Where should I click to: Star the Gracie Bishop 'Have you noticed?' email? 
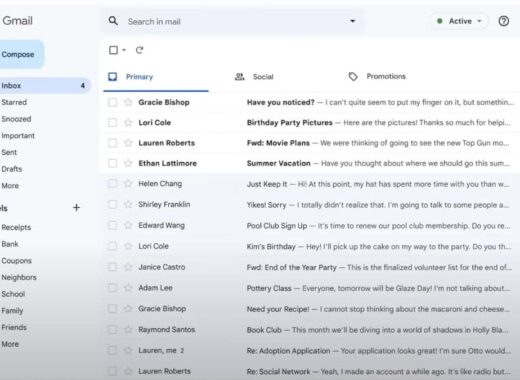128,102
